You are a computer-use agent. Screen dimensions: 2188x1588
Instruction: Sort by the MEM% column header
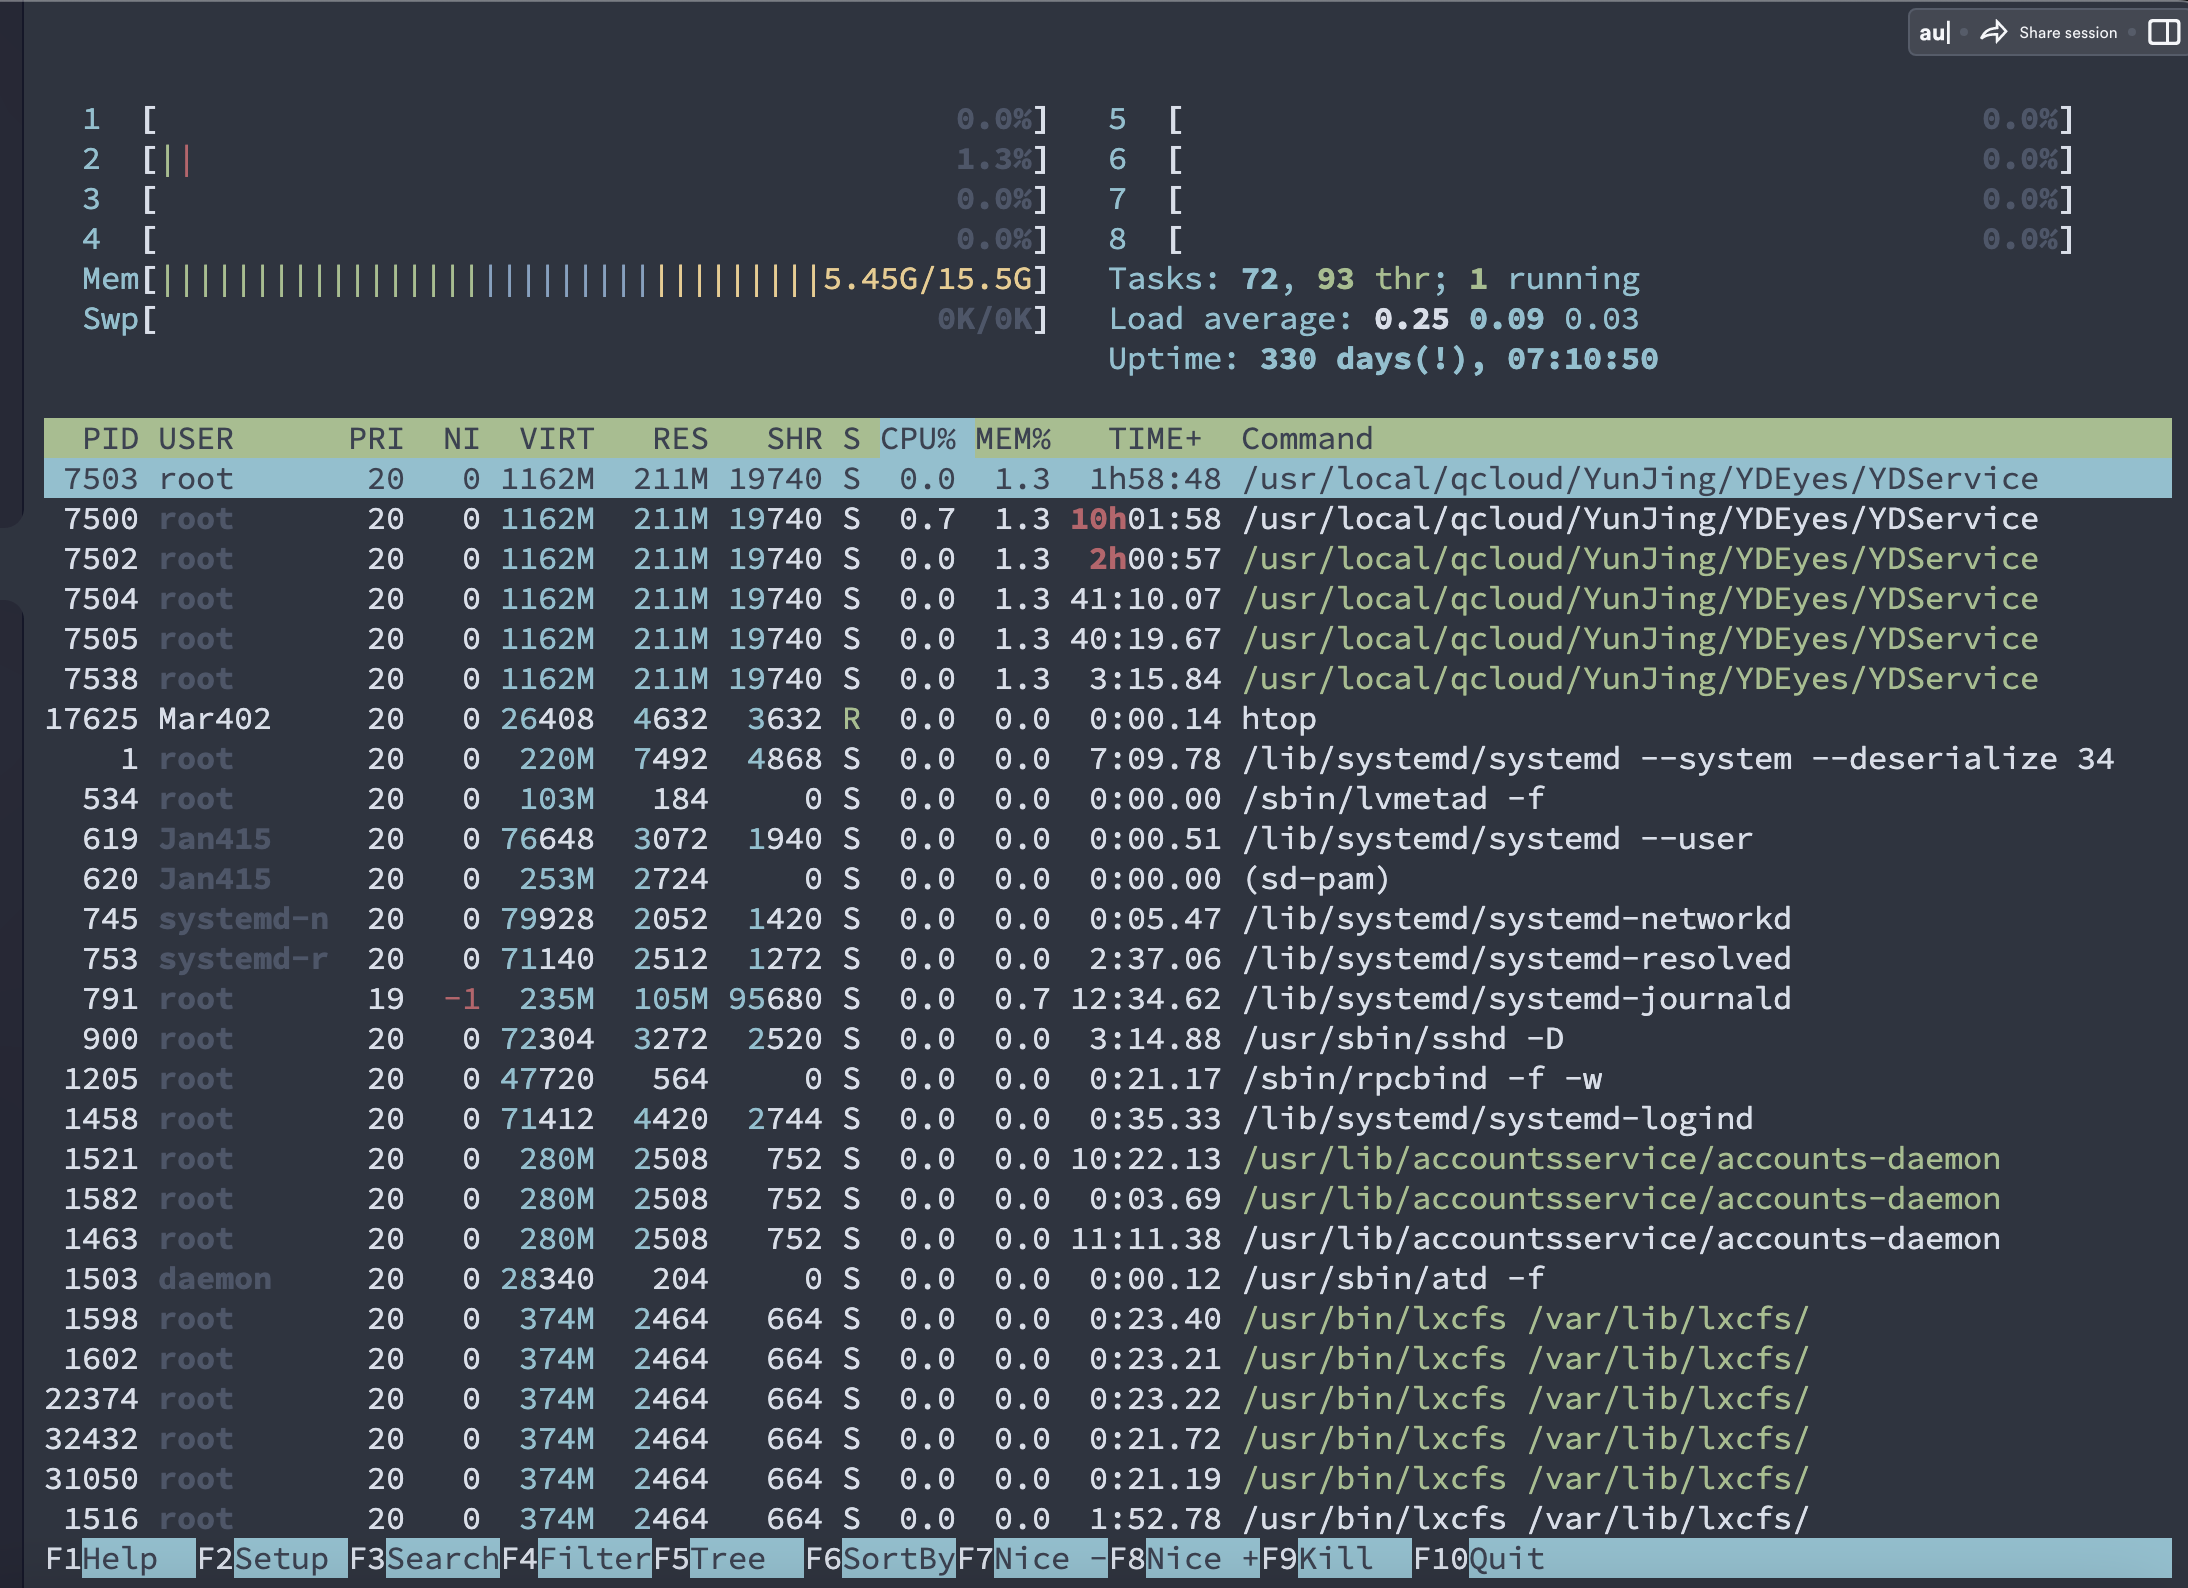(x=1013, y=438)
